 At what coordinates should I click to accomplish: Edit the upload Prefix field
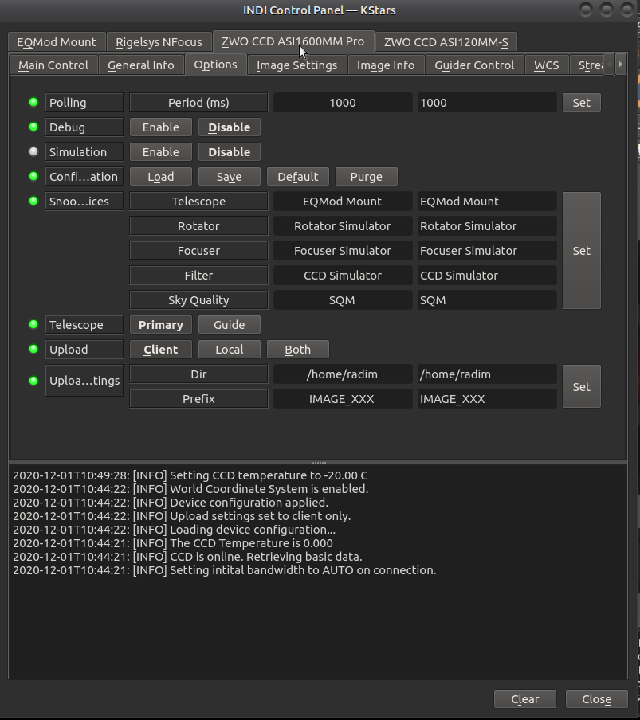tap(487, 399)
